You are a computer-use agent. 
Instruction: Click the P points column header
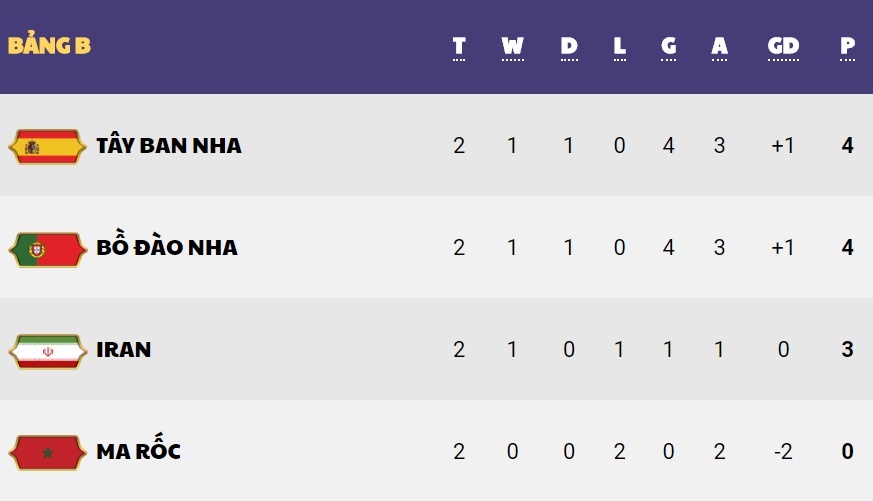pos(847,46)
